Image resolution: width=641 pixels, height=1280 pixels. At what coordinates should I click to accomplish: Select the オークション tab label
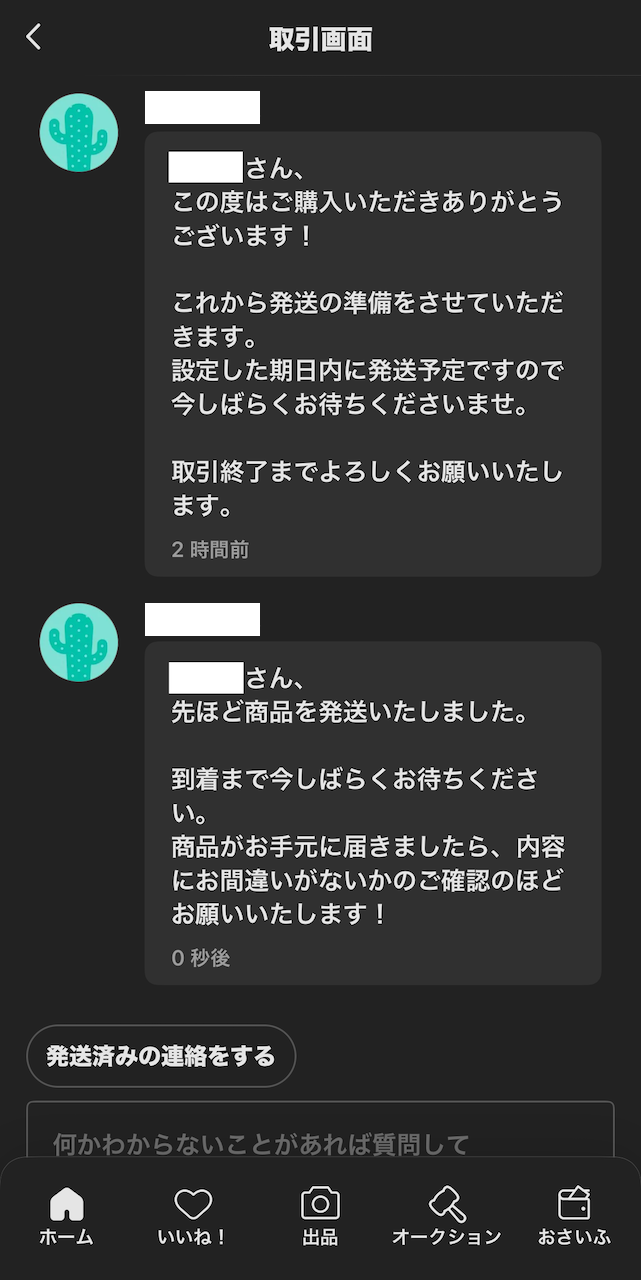(x=446, y=1237)
